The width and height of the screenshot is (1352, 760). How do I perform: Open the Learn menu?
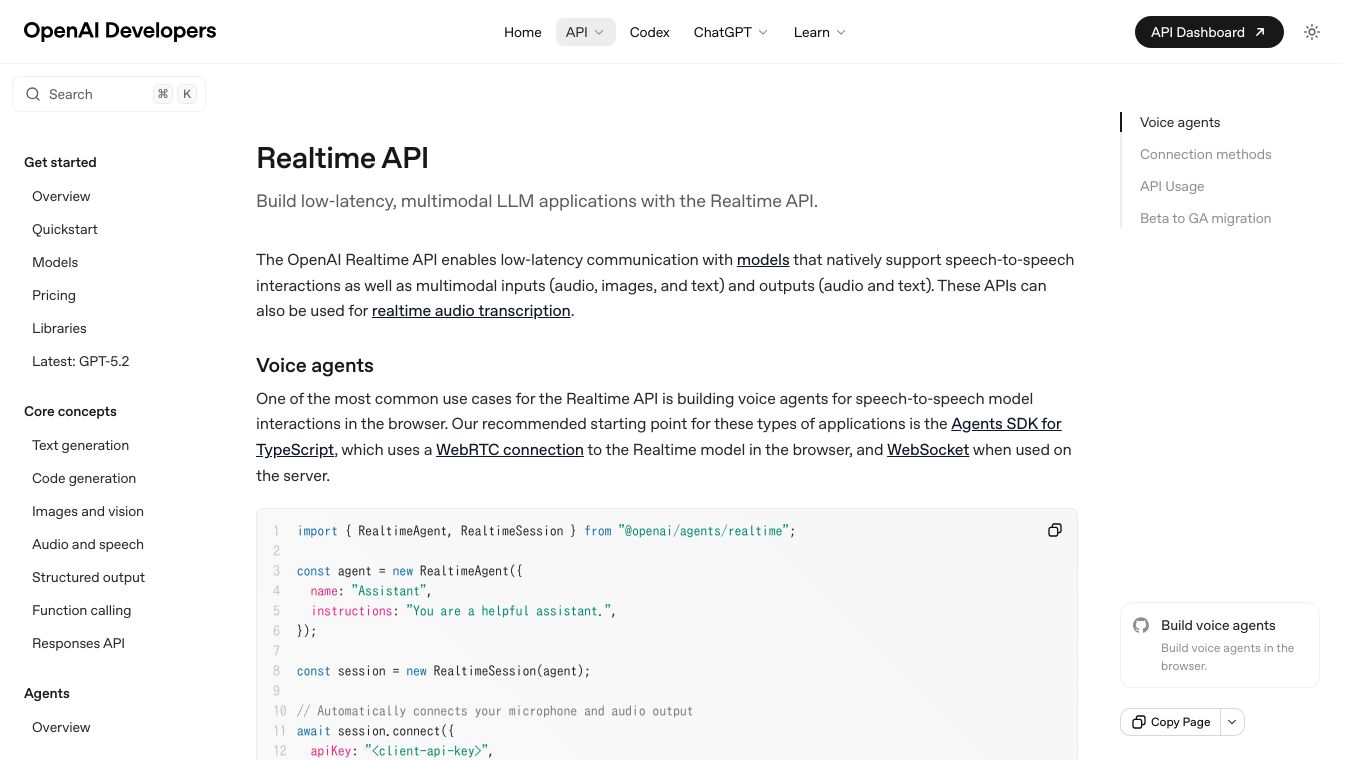click(818, 32)
